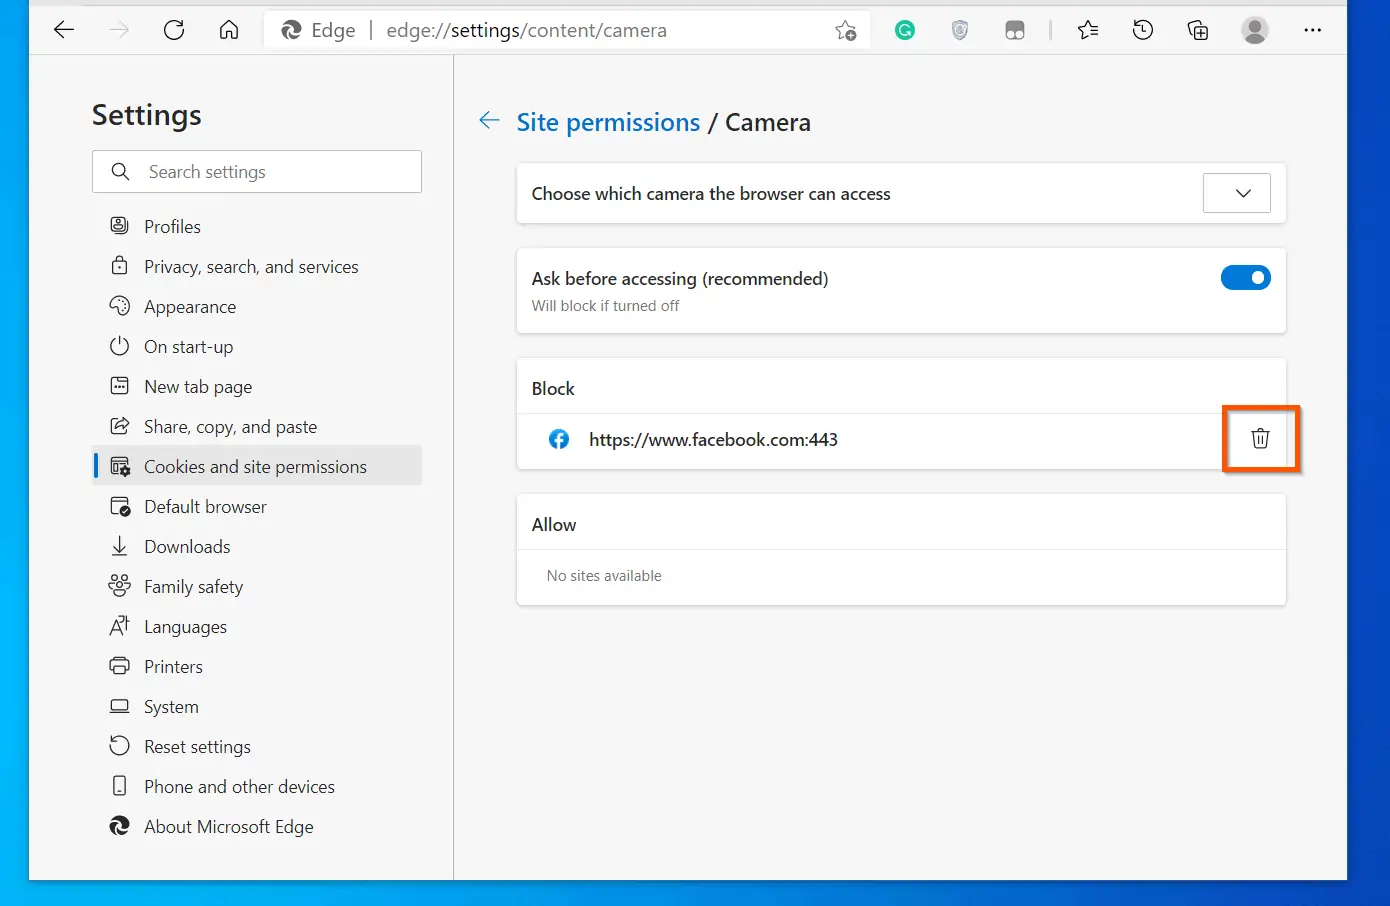Open Reset settings page

pos(257,746)
